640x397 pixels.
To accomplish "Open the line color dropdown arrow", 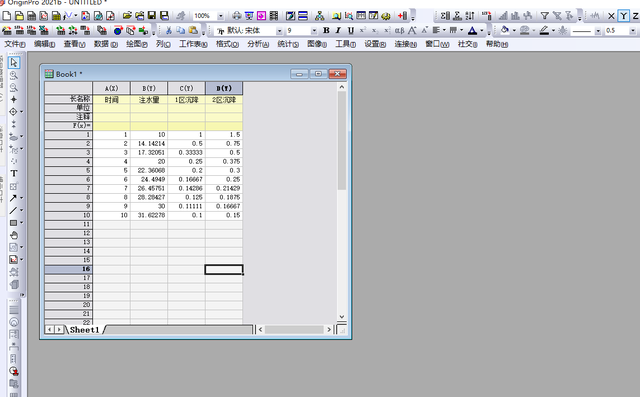I will 553,30.
